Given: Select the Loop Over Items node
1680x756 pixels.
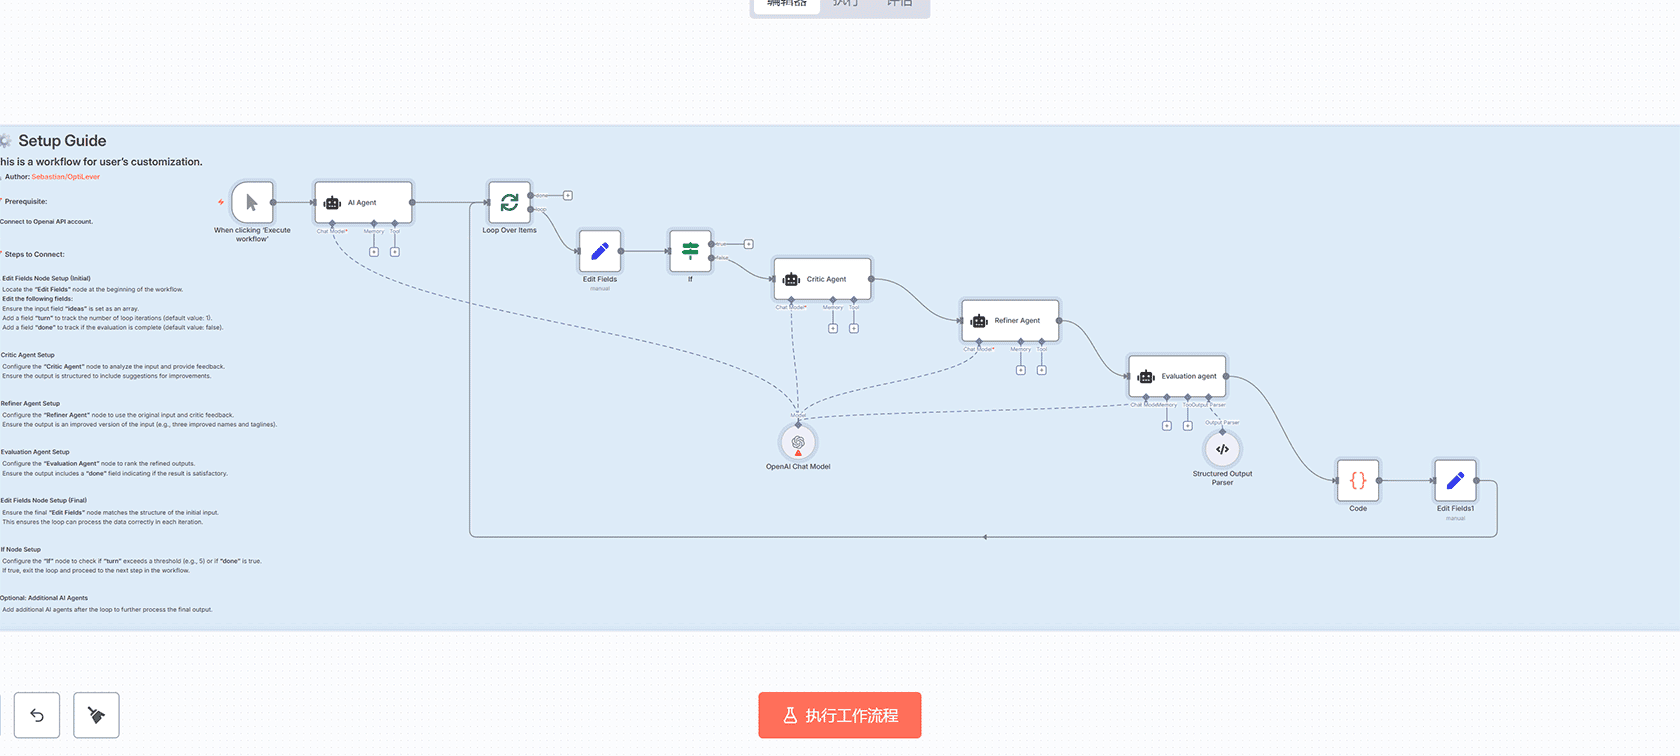Looking at the screenshot, I should tap(509, 203).
